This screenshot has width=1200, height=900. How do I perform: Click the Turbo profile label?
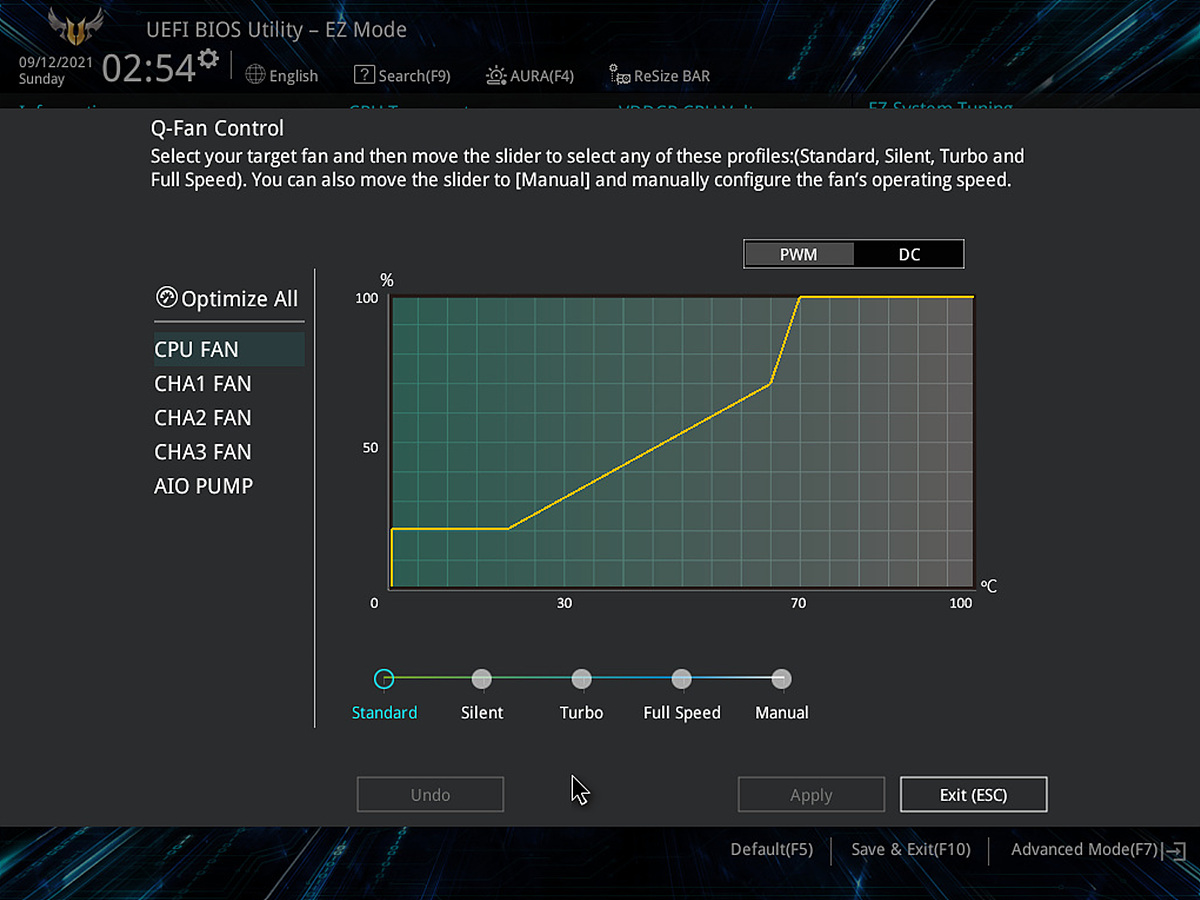coord(582,713)
